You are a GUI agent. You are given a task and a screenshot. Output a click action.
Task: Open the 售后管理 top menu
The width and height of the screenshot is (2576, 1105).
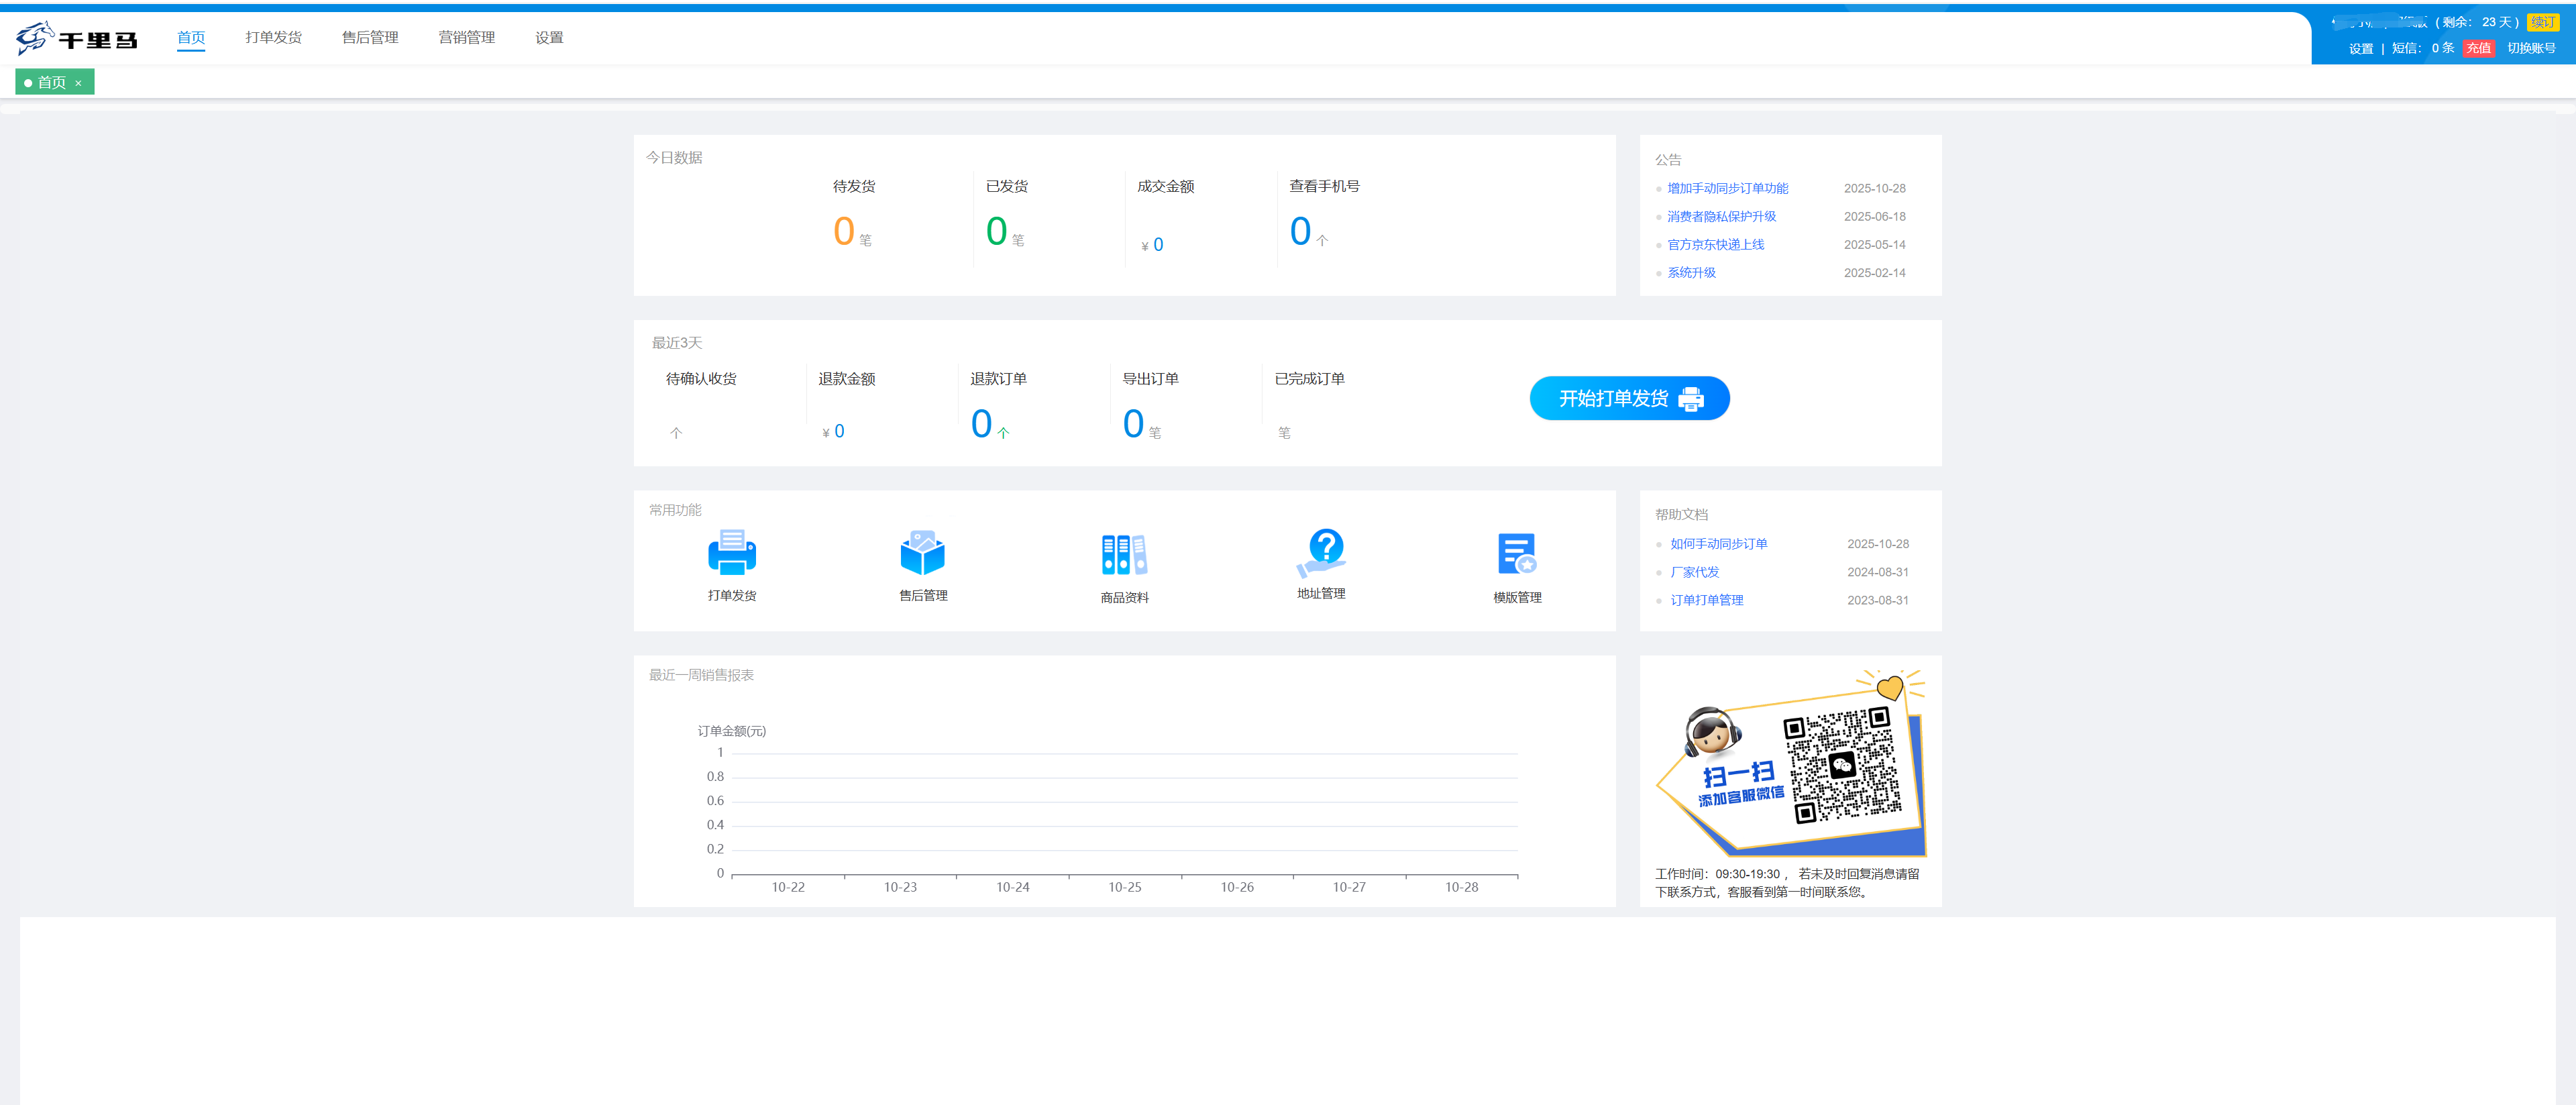(x=370, y=38)
